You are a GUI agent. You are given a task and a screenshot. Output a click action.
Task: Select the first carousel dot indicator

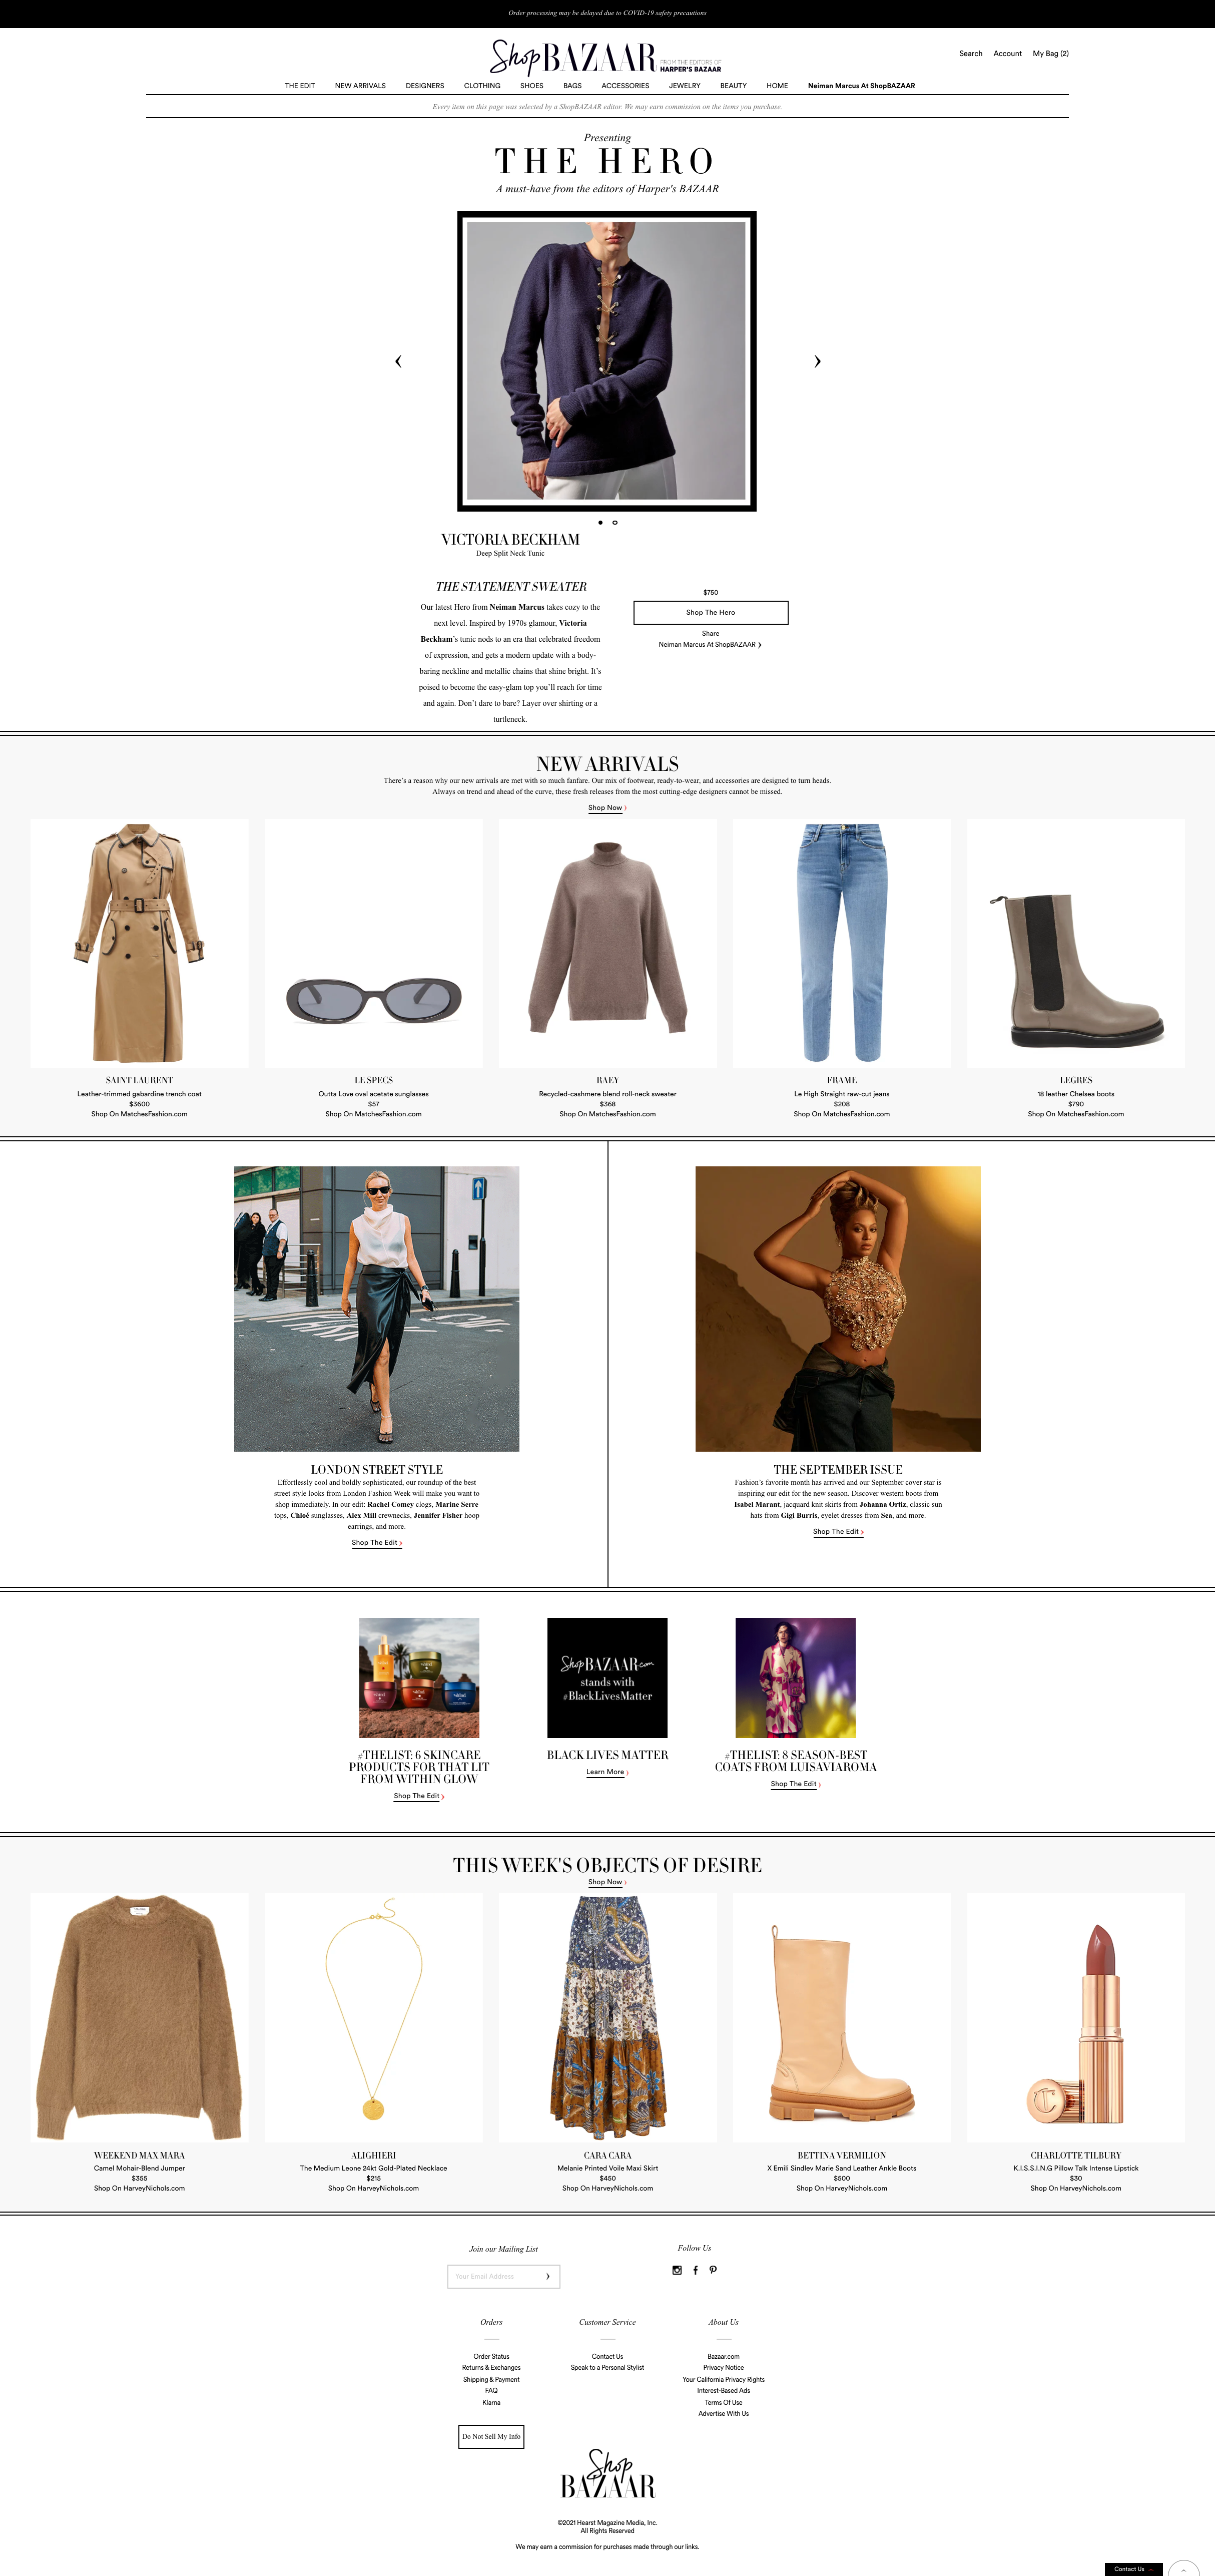coord(600,522)
